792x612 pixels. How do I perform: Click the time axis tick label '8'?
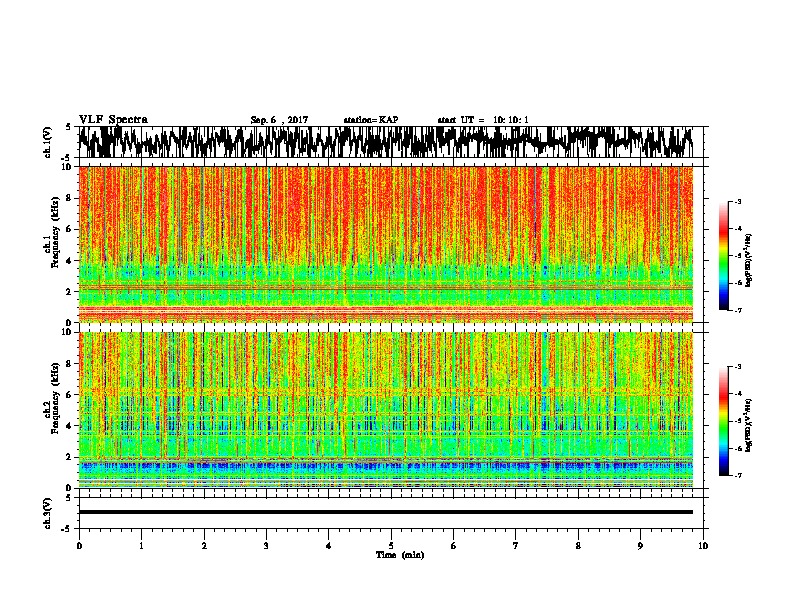pos(578,546)
